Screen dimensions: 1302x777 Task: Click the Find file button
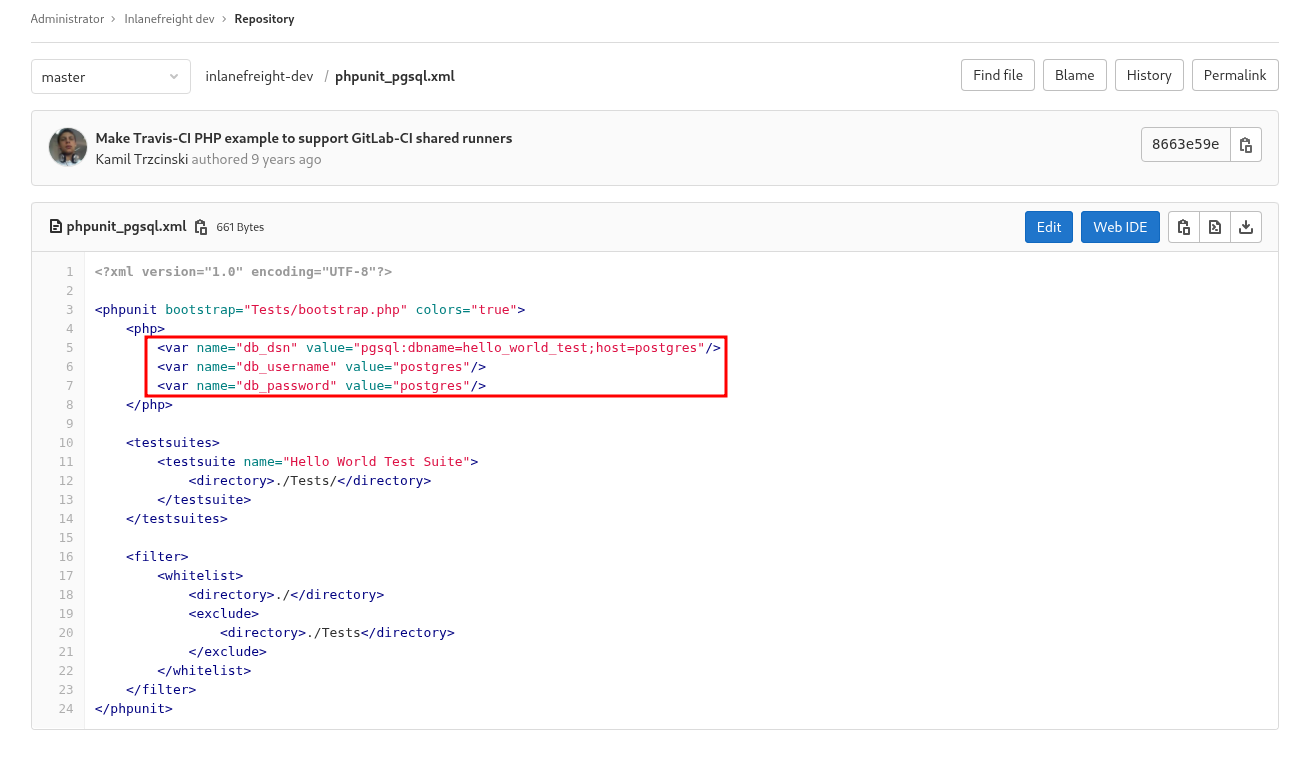click(997, 75)
